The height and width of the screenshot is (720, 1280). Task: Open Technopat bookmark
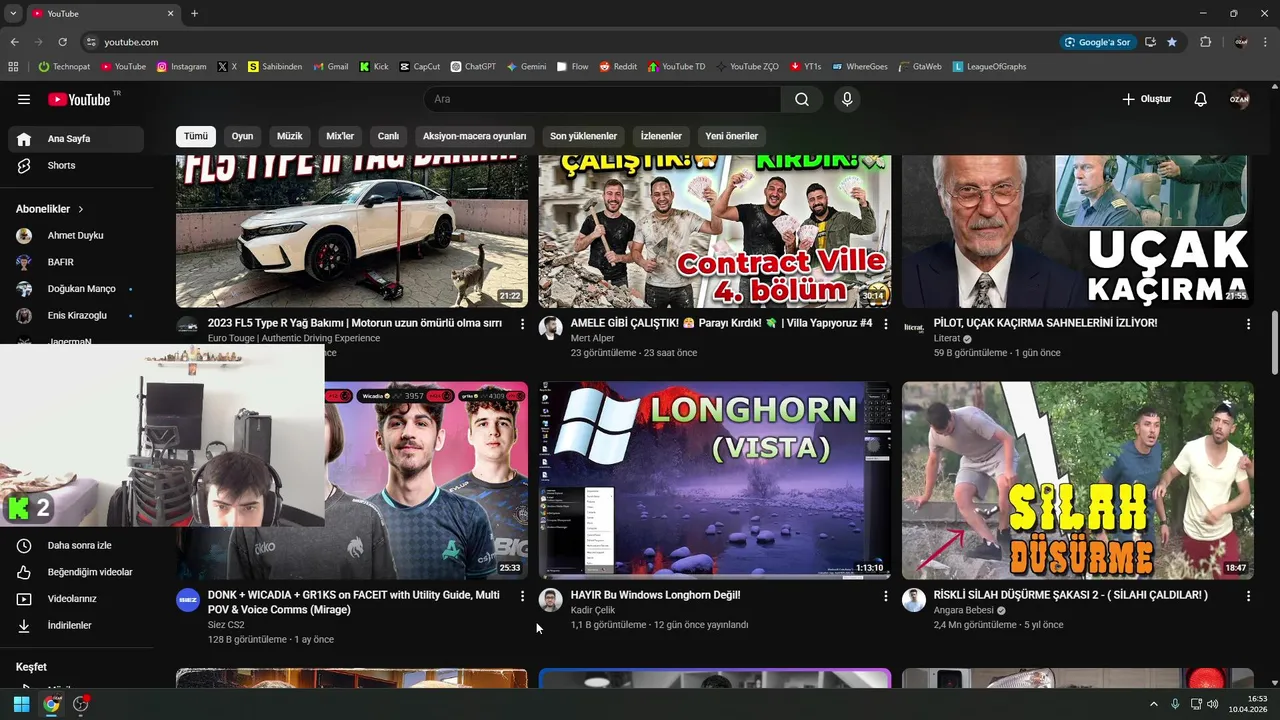pyautogui.click(x=64, y=67)
